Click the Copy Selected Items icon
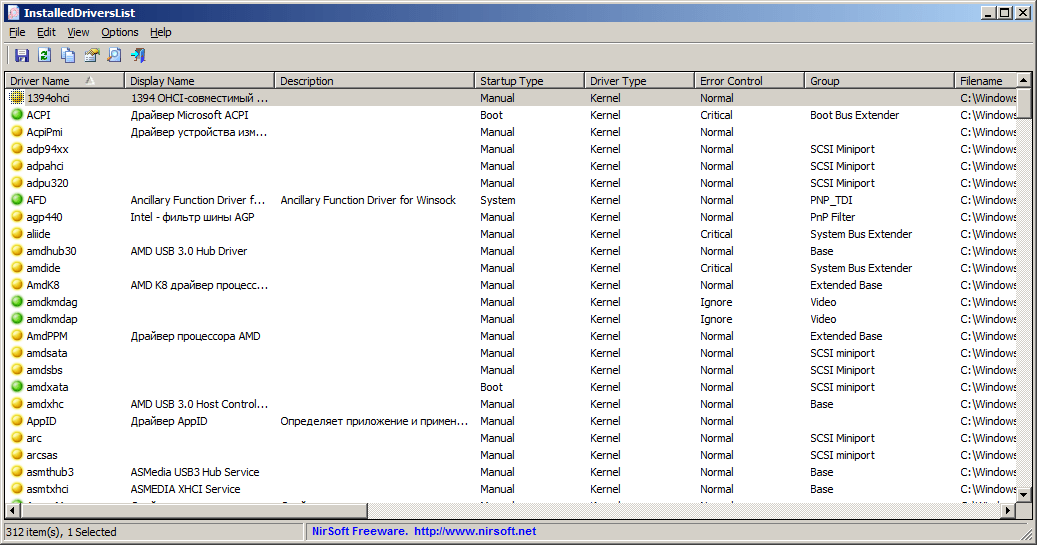This screenshot has width=1037, height=545. (68, 56)
